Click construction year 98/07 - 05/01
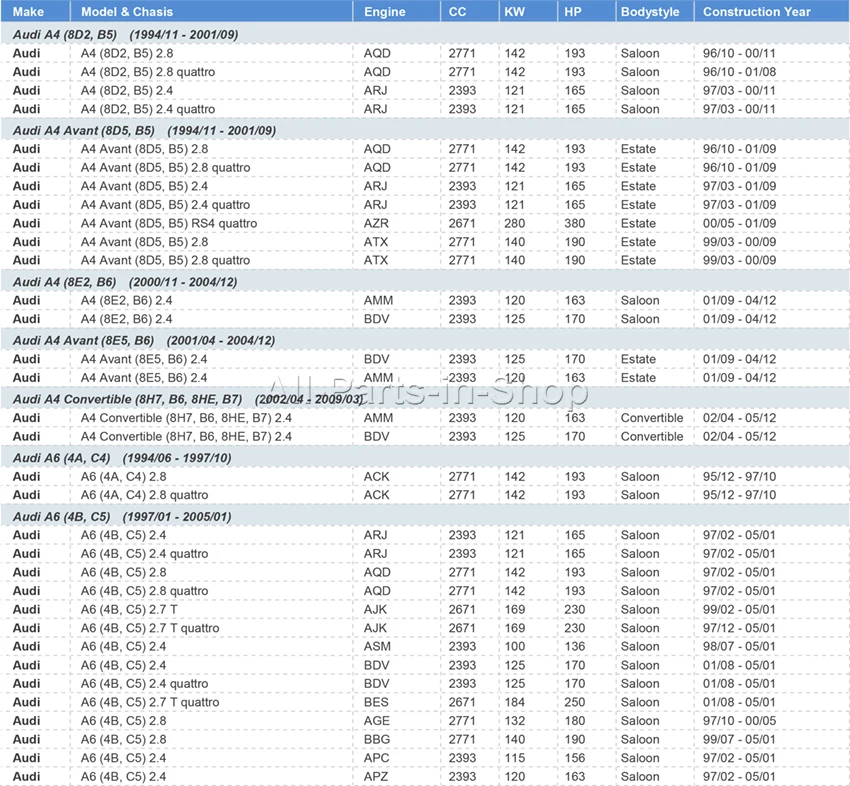This screenshot has width=850, height=786. coord(739,646)
